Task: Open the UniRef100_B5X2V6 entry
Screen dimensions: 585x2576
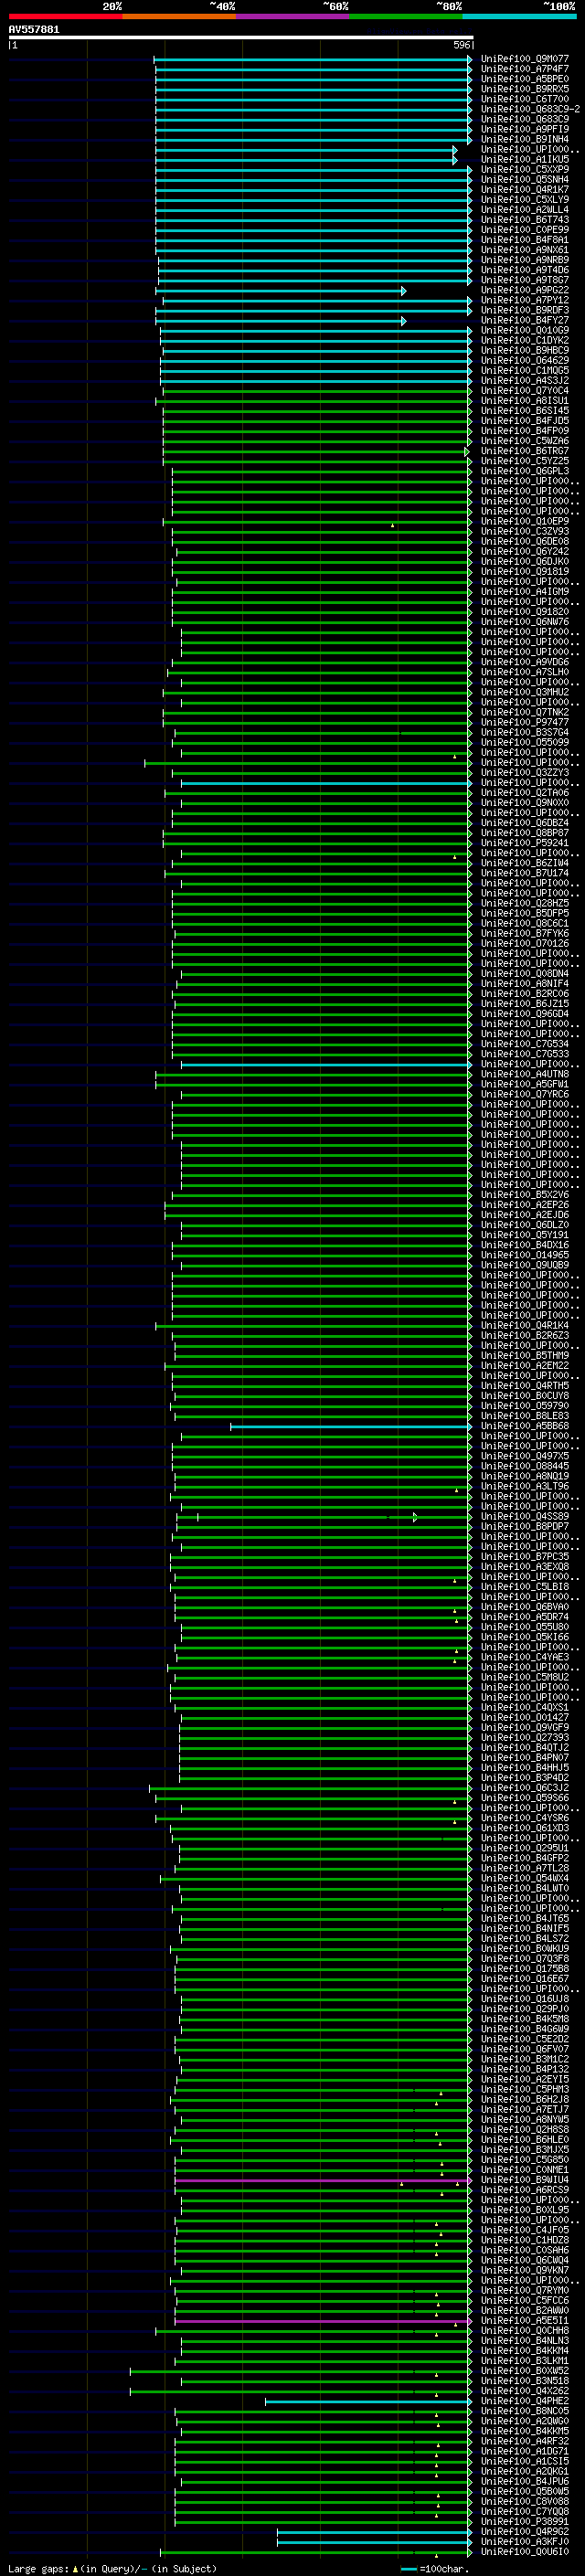Action: click(x=524, y=1195)
